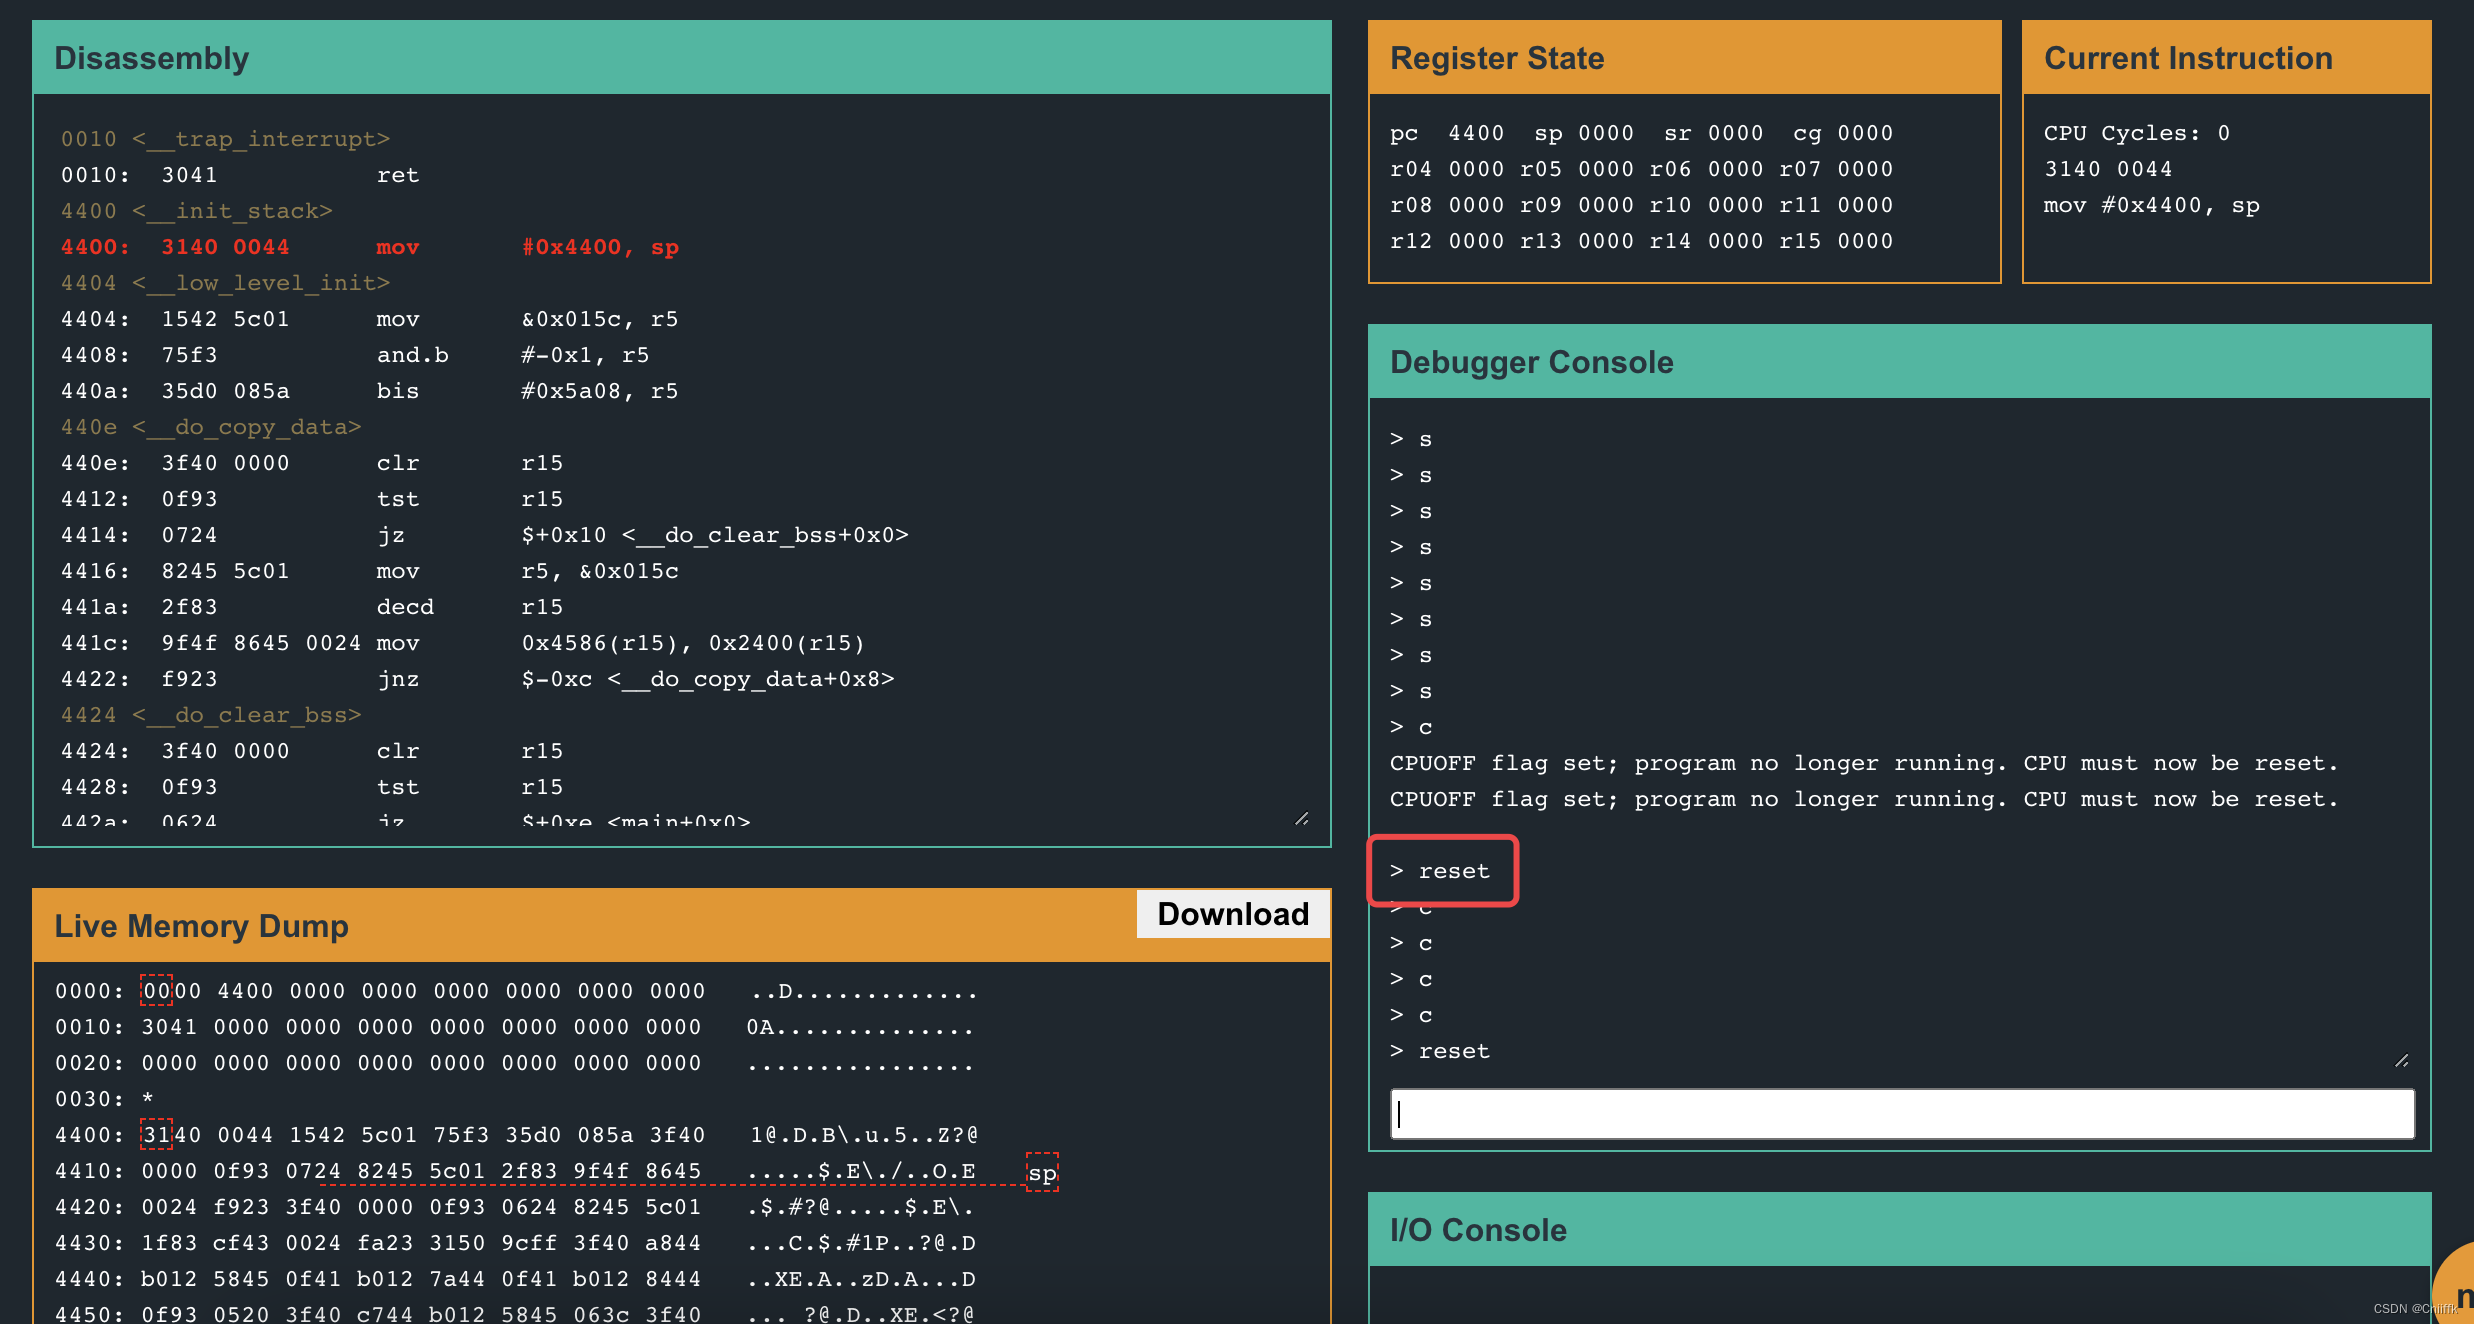This screenshot has height=1324, width=2474.
Task: Click the sp 0000 register value
Action: point(1584,133)
